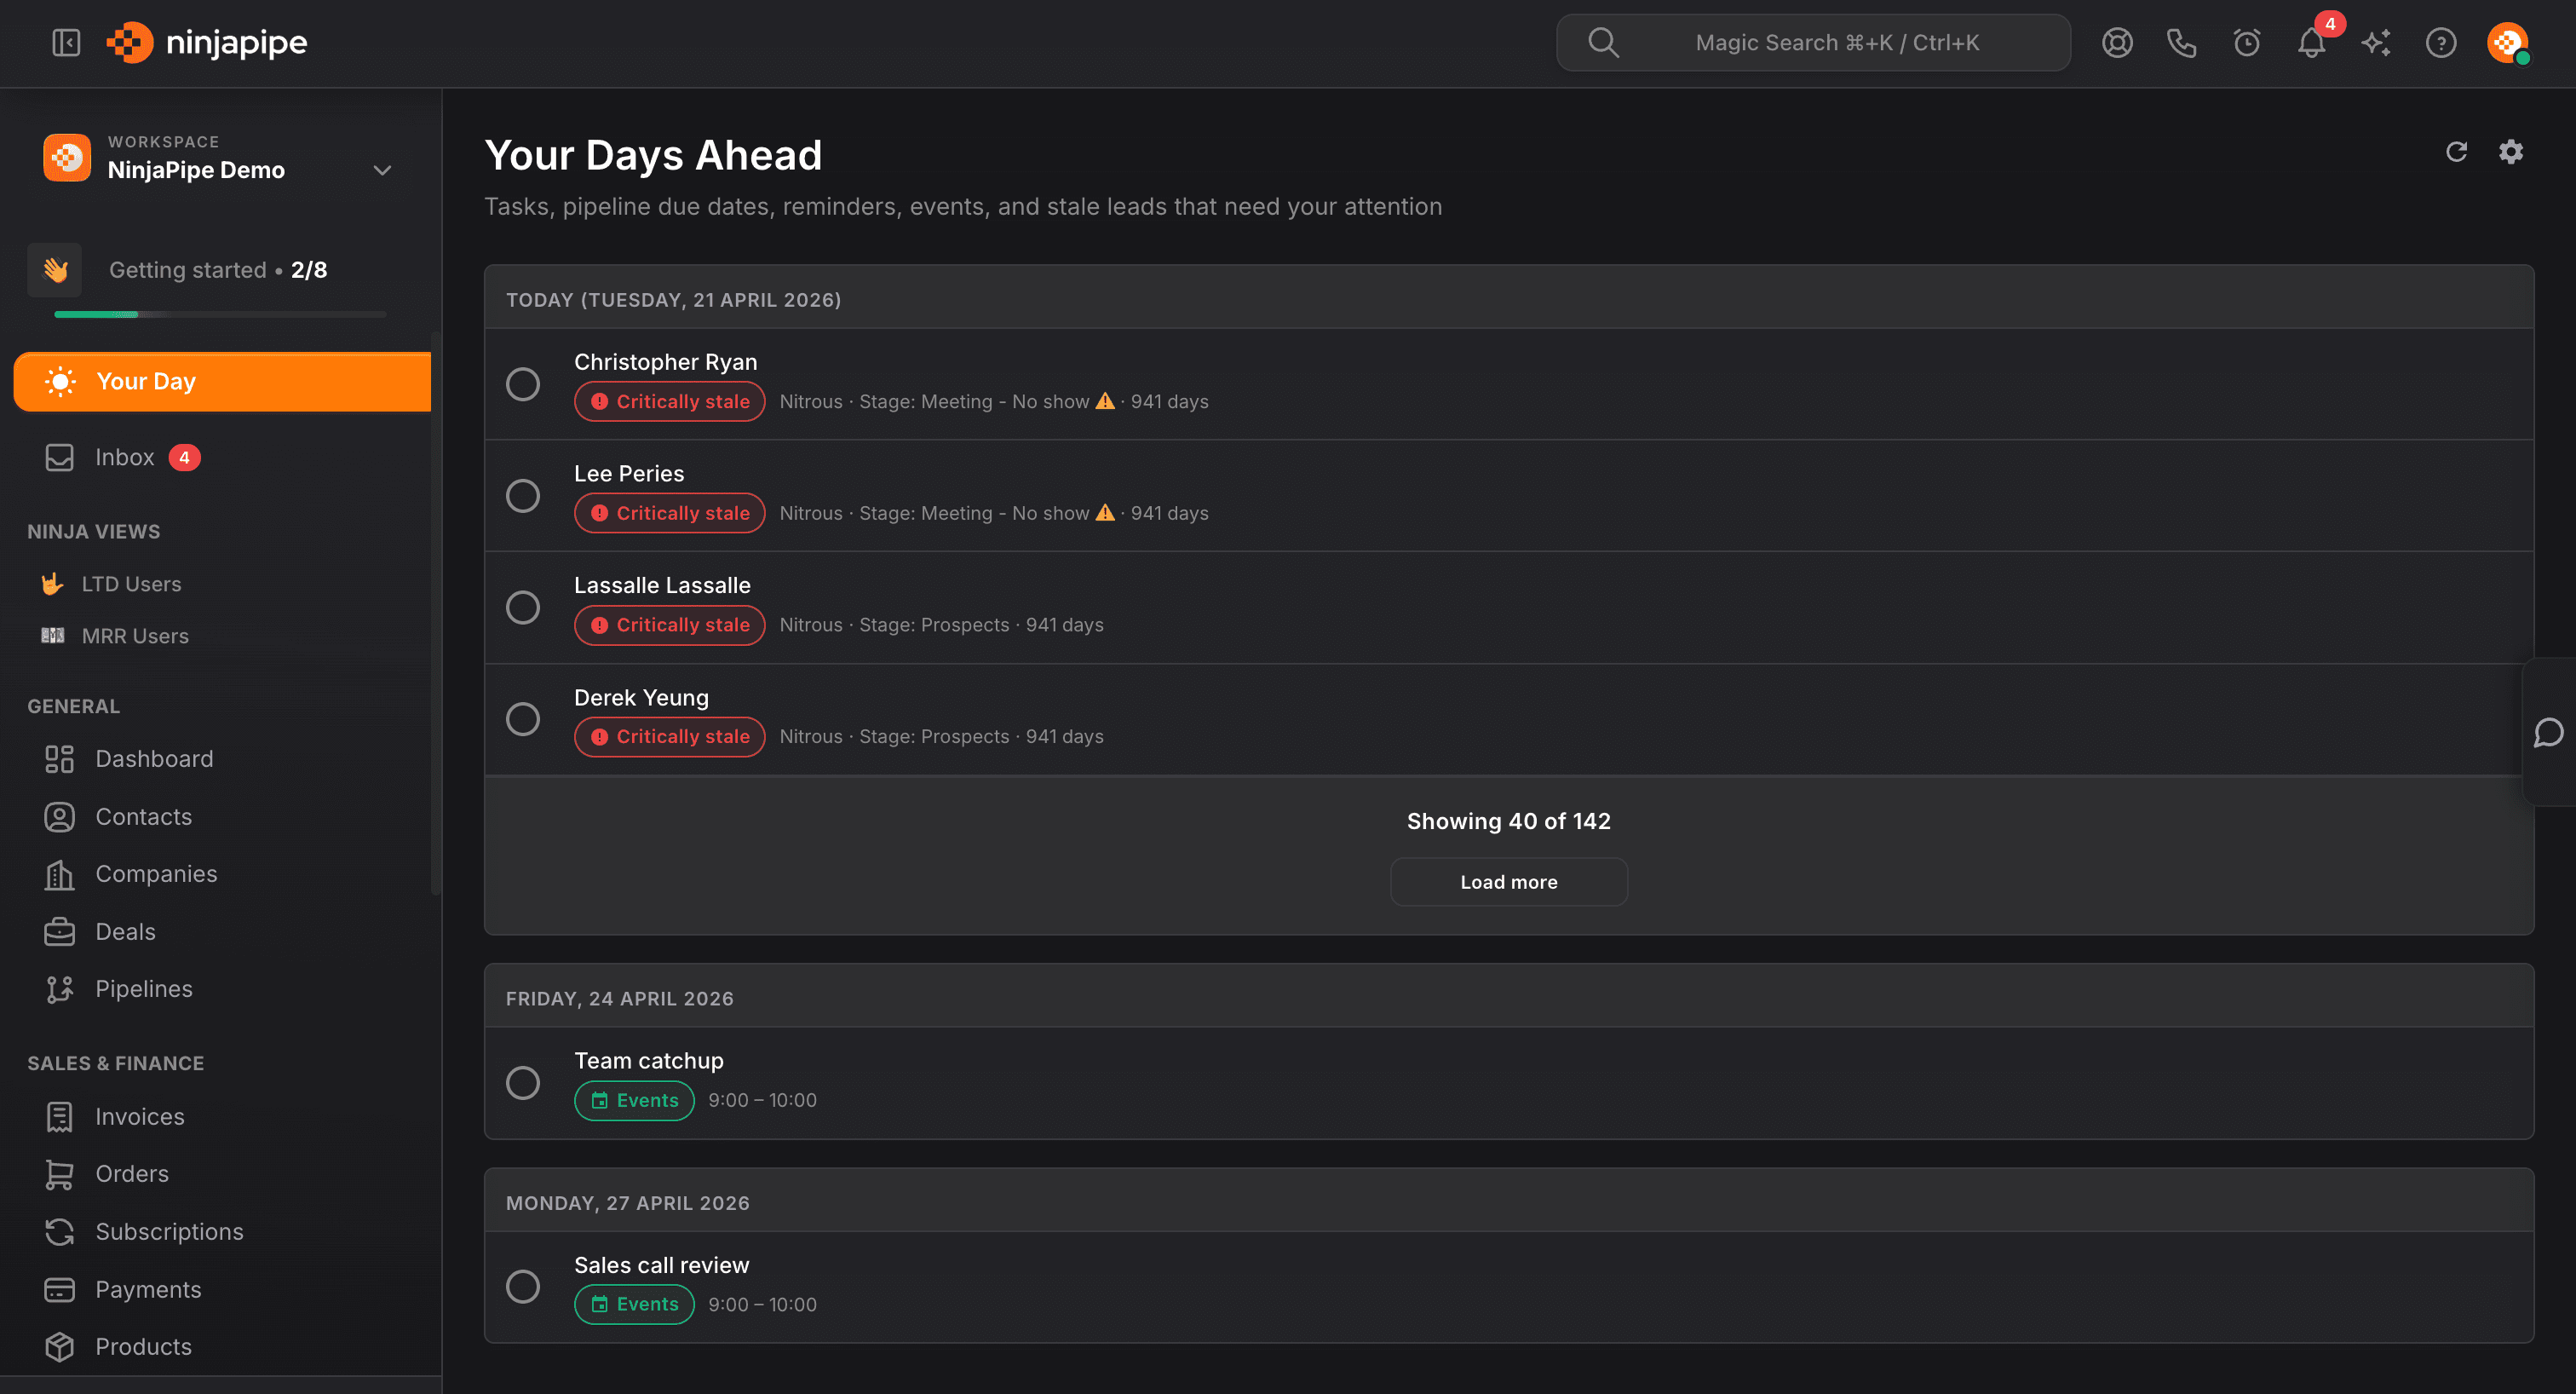Click the Load more button
2576x1394 pixels.
[x=1508, y=882]
